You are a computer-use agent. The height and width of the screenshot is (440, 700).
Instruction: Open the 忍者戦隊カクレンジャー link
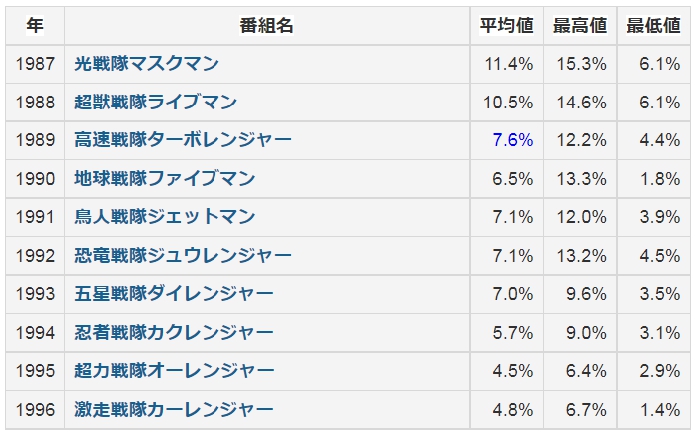174,332
